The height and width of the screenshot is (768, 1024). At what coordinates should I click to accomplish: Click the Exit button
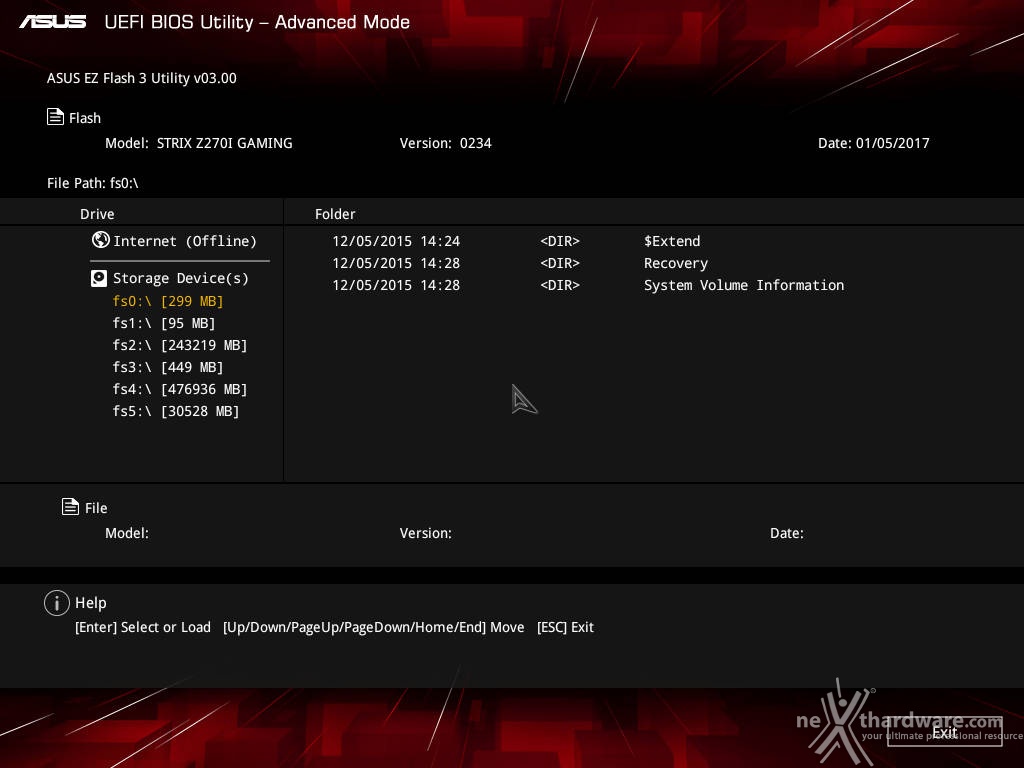944,732
